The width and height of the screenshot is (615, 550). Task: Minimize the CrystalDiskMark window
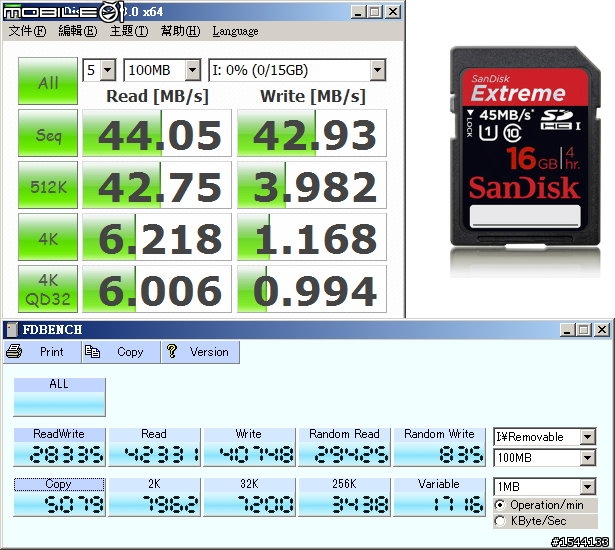pyautogui.click(x=357, y=12)
